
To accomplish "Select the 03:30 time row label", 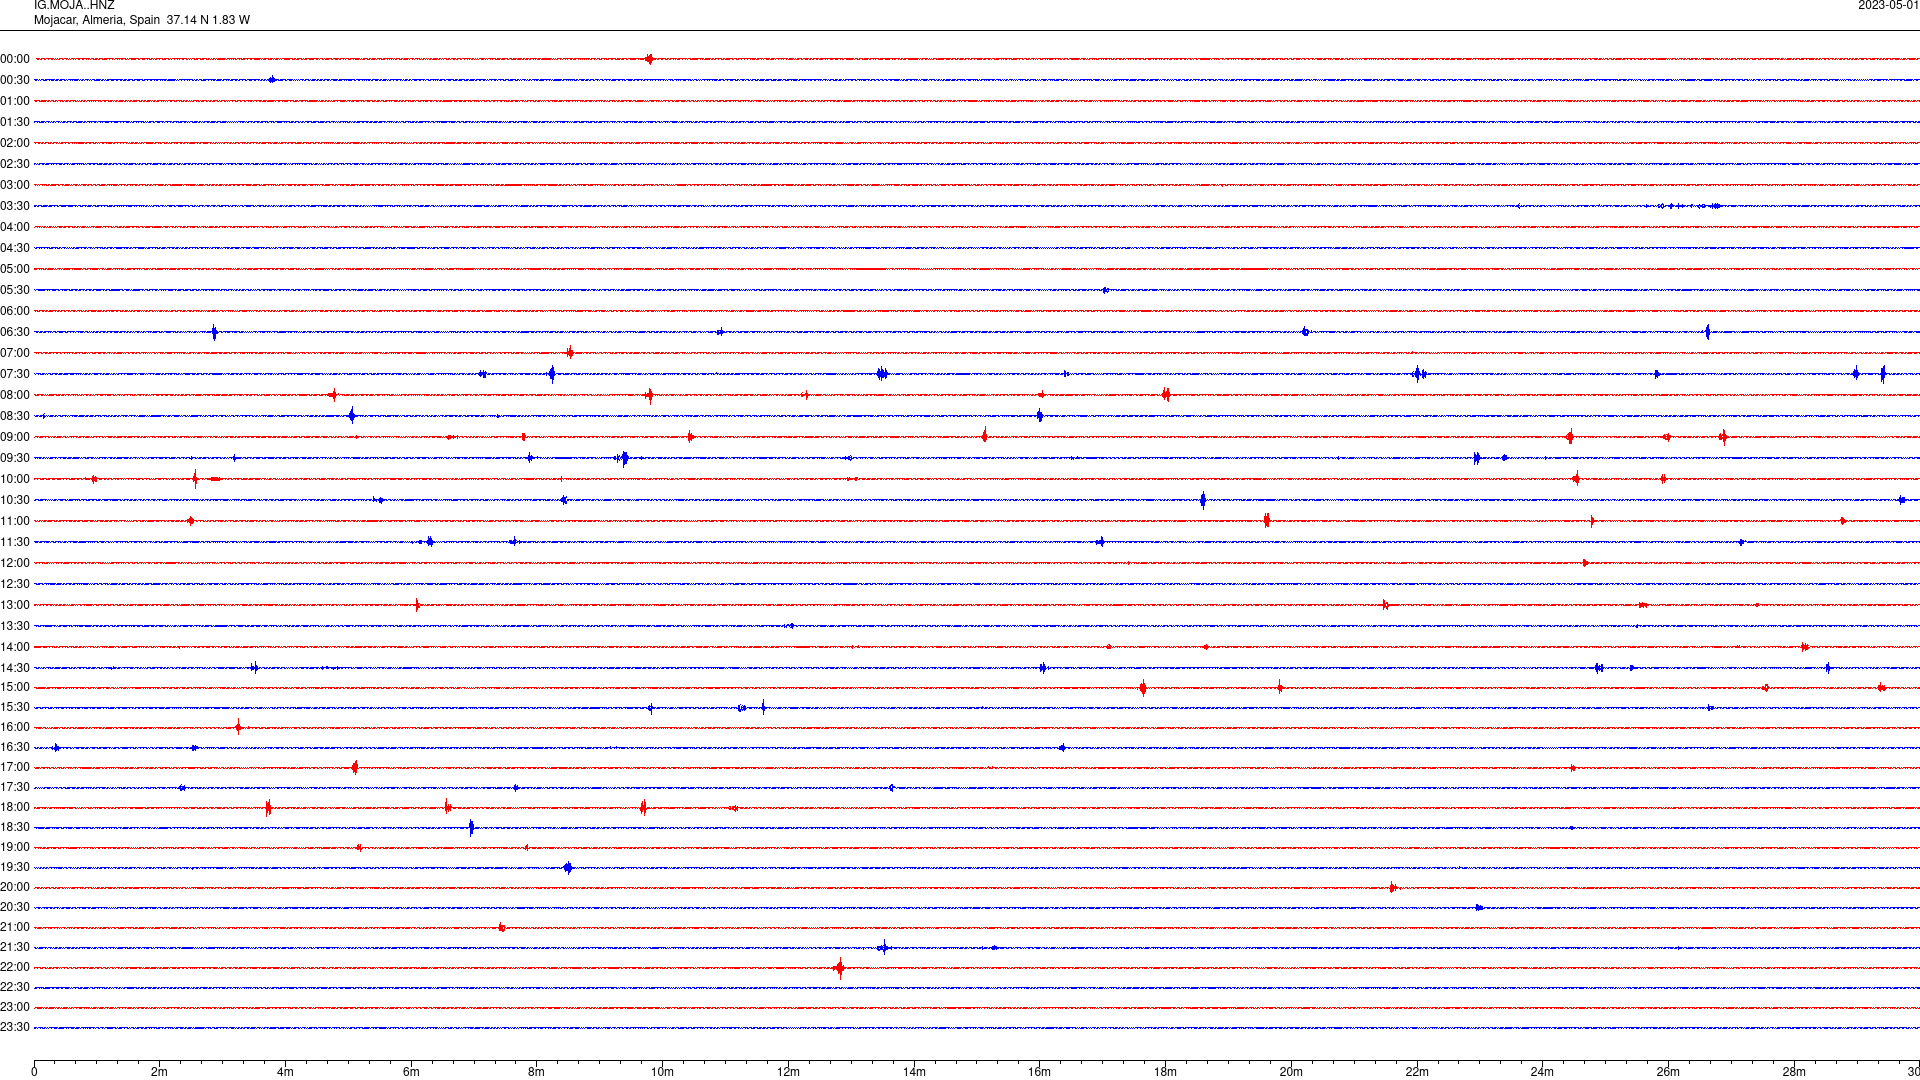I will [x=15, y=206].
